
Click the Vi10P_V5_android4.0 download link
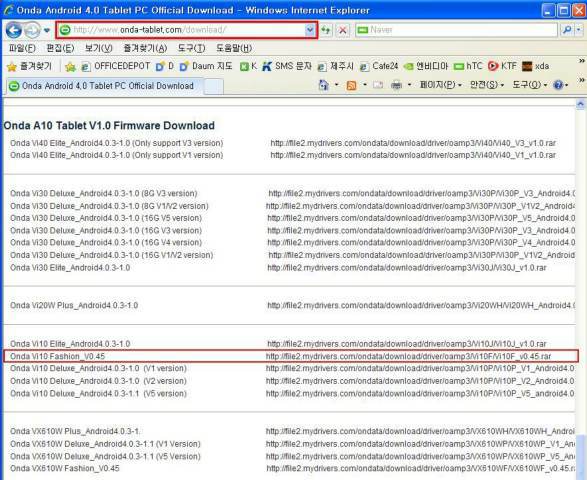coord(420,394)
